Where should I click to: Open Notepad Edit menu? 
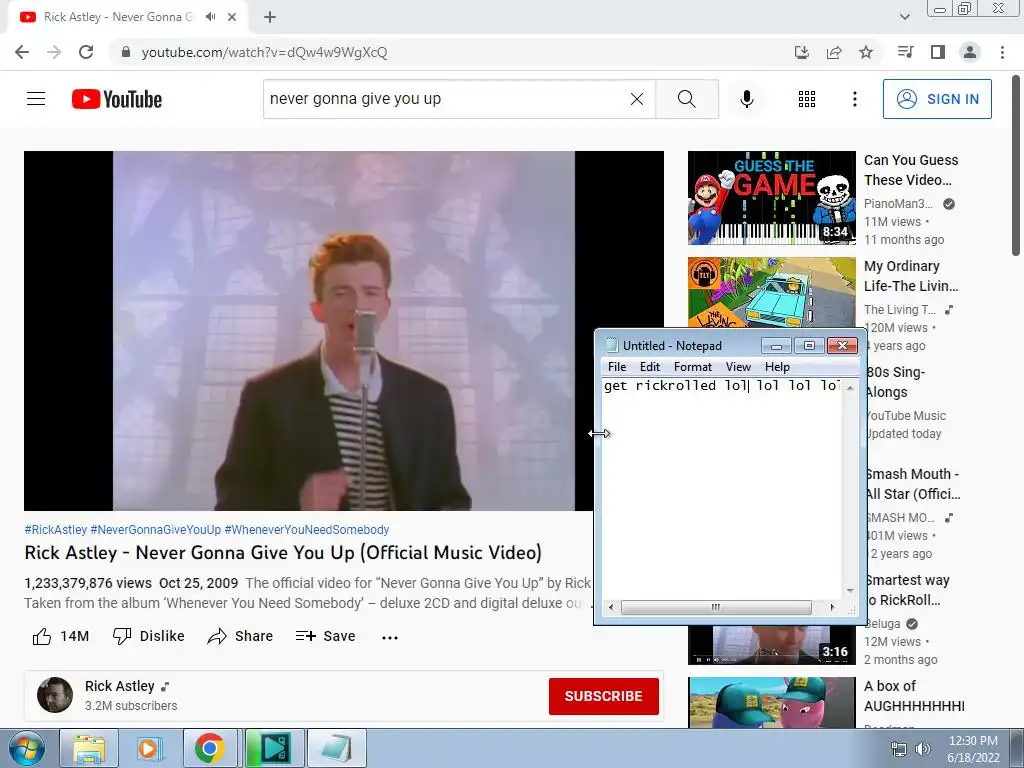(649, 366)
